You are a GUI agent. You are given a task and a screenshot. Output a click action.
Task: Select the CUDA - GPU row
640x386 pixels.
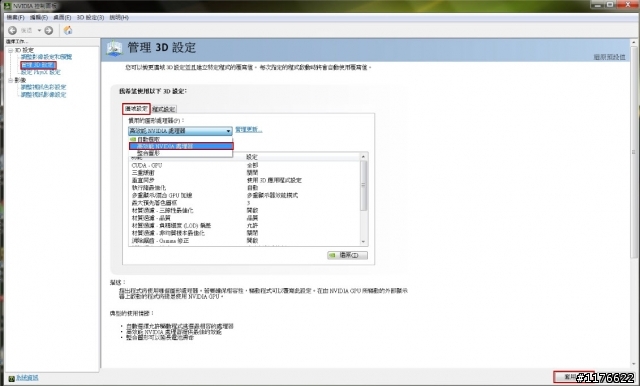[x=245, y=165]
